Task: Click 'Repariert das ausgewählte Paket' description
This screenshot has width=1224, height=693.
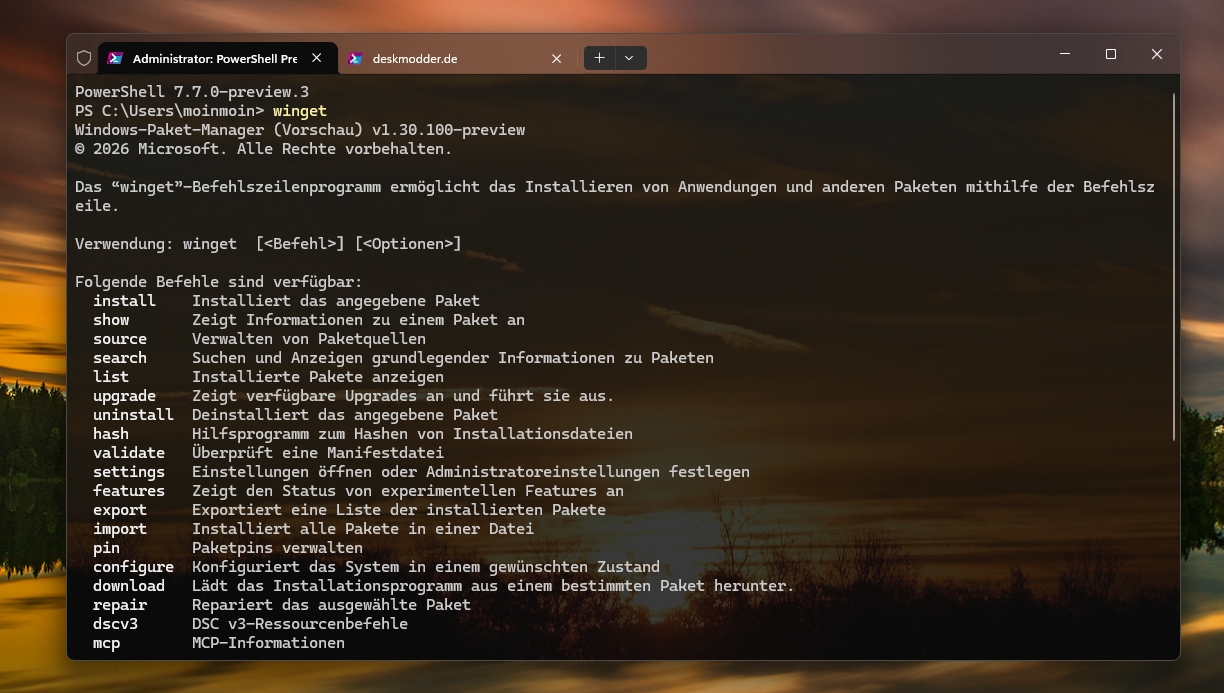Action: click(331, 605)
